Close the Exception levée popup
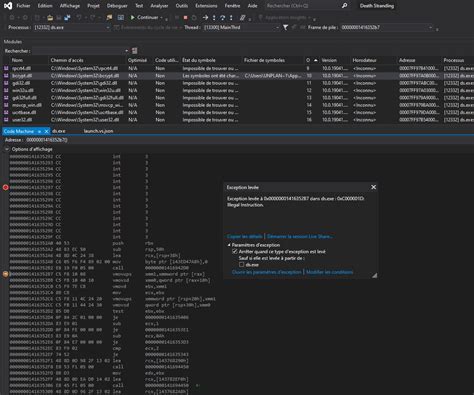474x395 pixels. point(373,187)
